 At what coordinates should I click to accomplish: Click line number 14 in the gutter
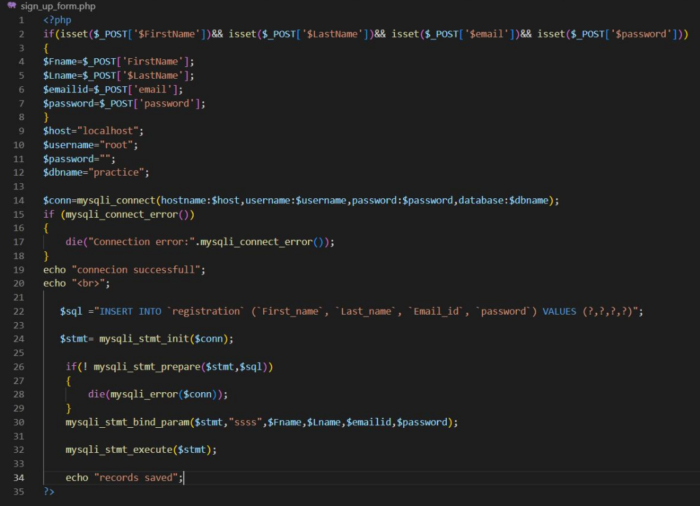[x=19, y=201]
